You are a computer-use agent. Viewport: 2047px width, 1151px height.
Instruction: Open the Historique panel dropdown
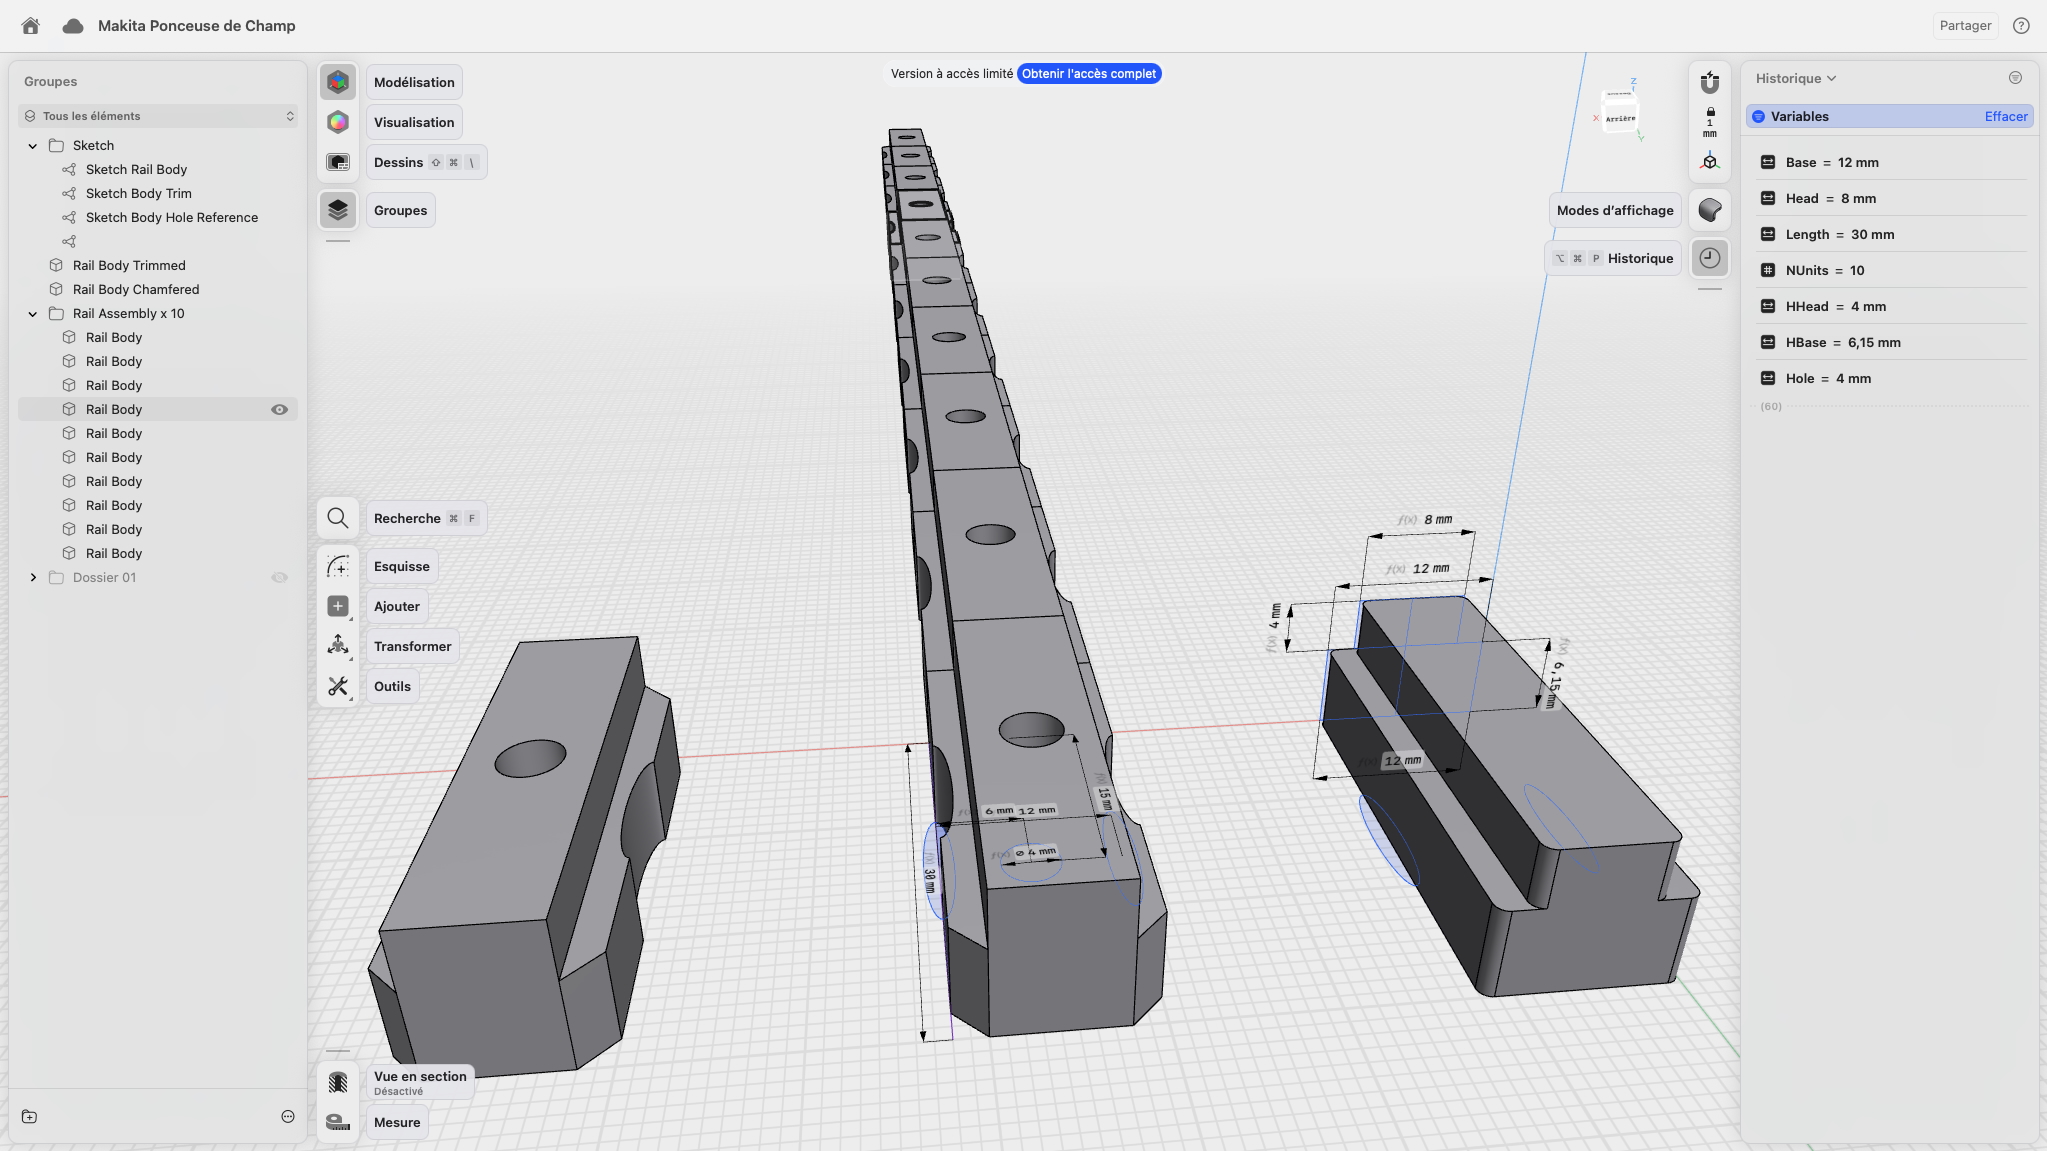point(1796,78)
